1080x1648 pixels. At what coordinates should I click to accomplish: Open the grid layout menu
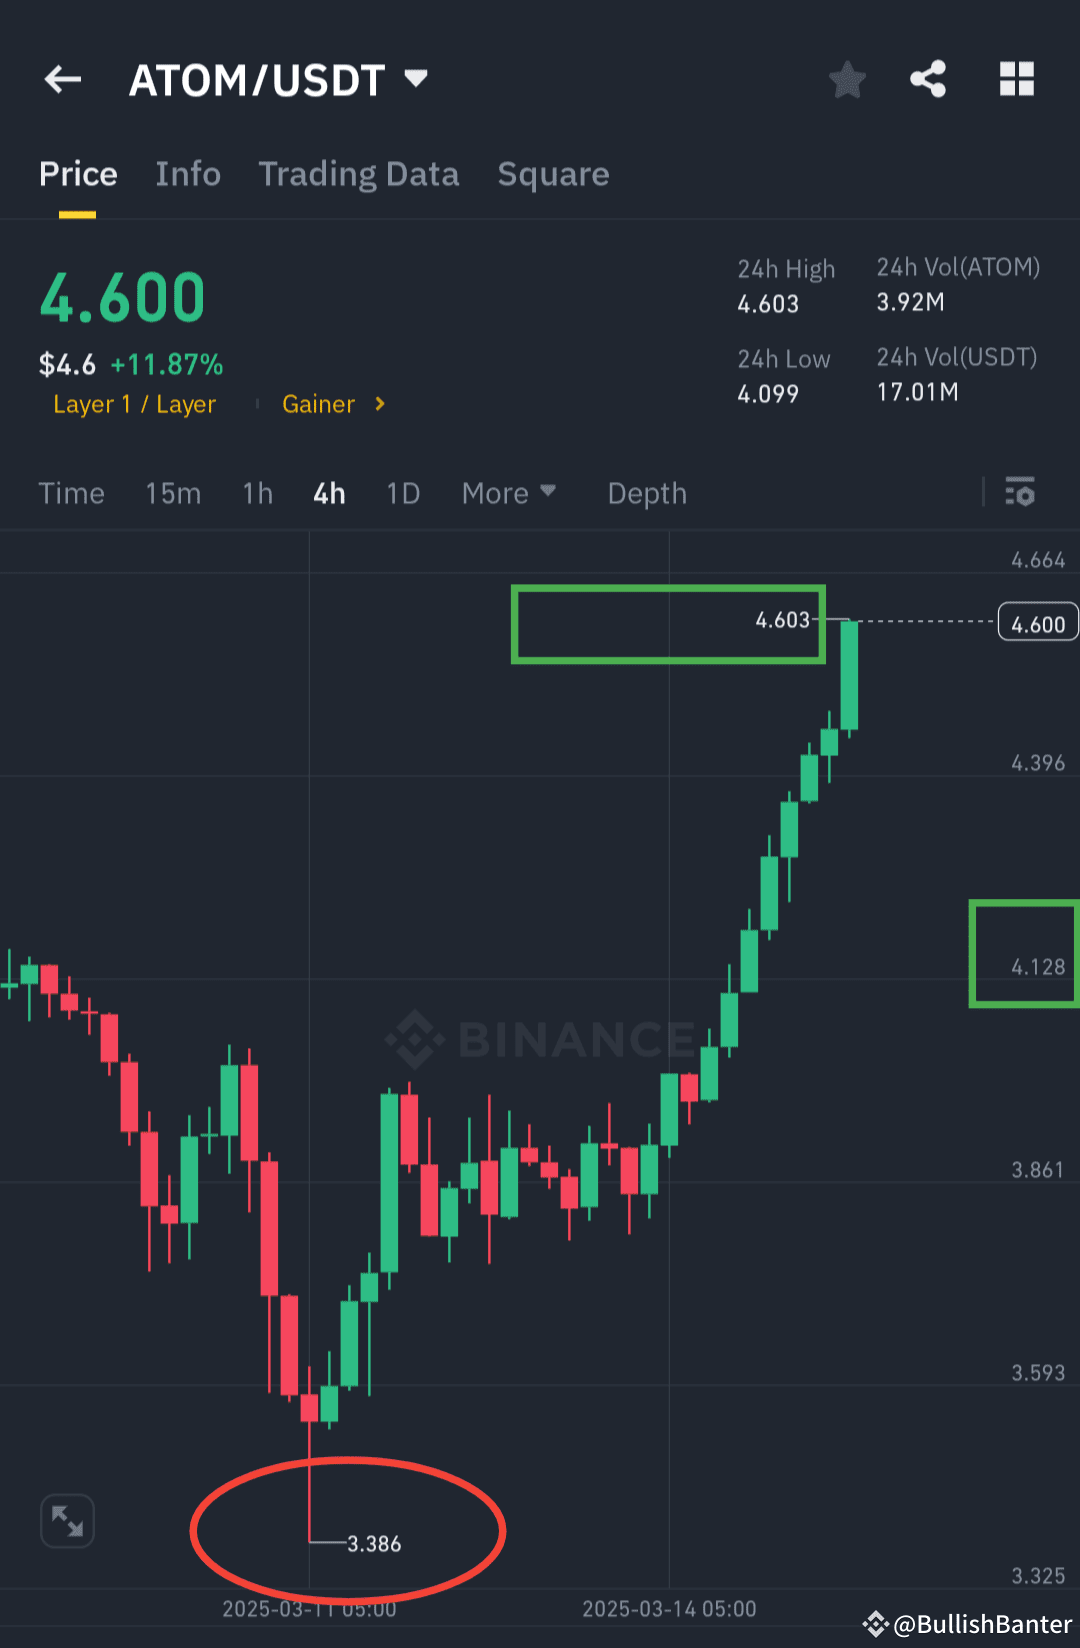[1017, 79]
